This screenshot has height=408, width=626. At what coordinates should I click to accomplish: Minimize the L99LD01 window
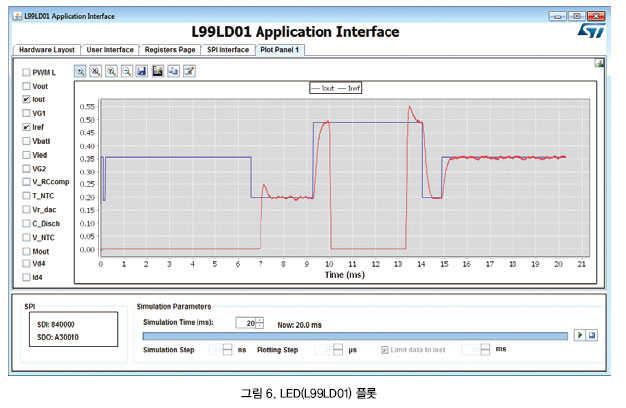point(558,16)
